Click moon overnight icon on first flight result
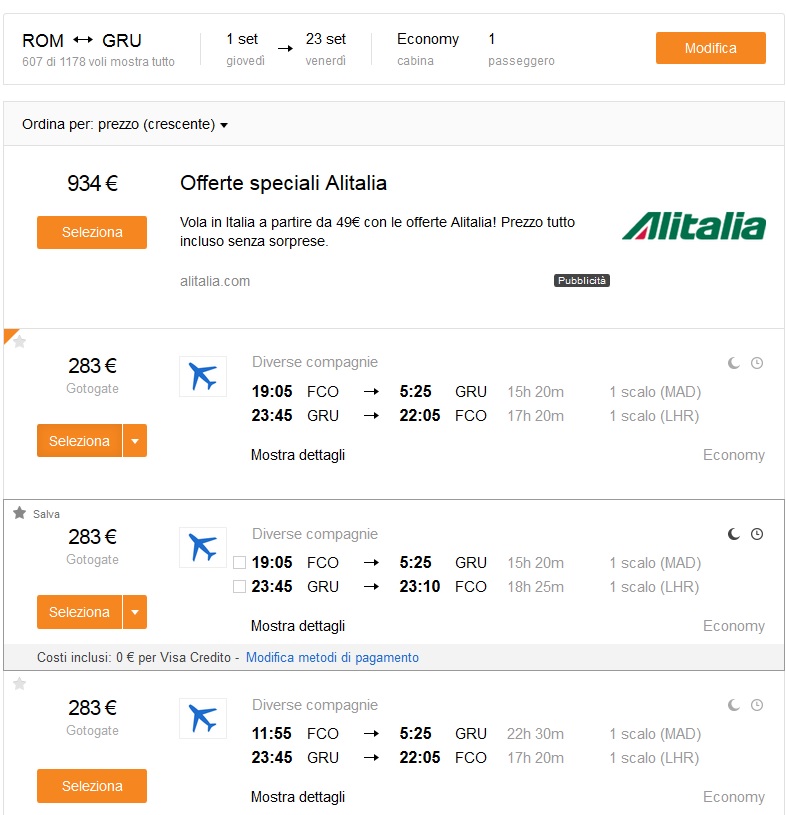This screenshot has height=815, width=786. pos(733,363)
